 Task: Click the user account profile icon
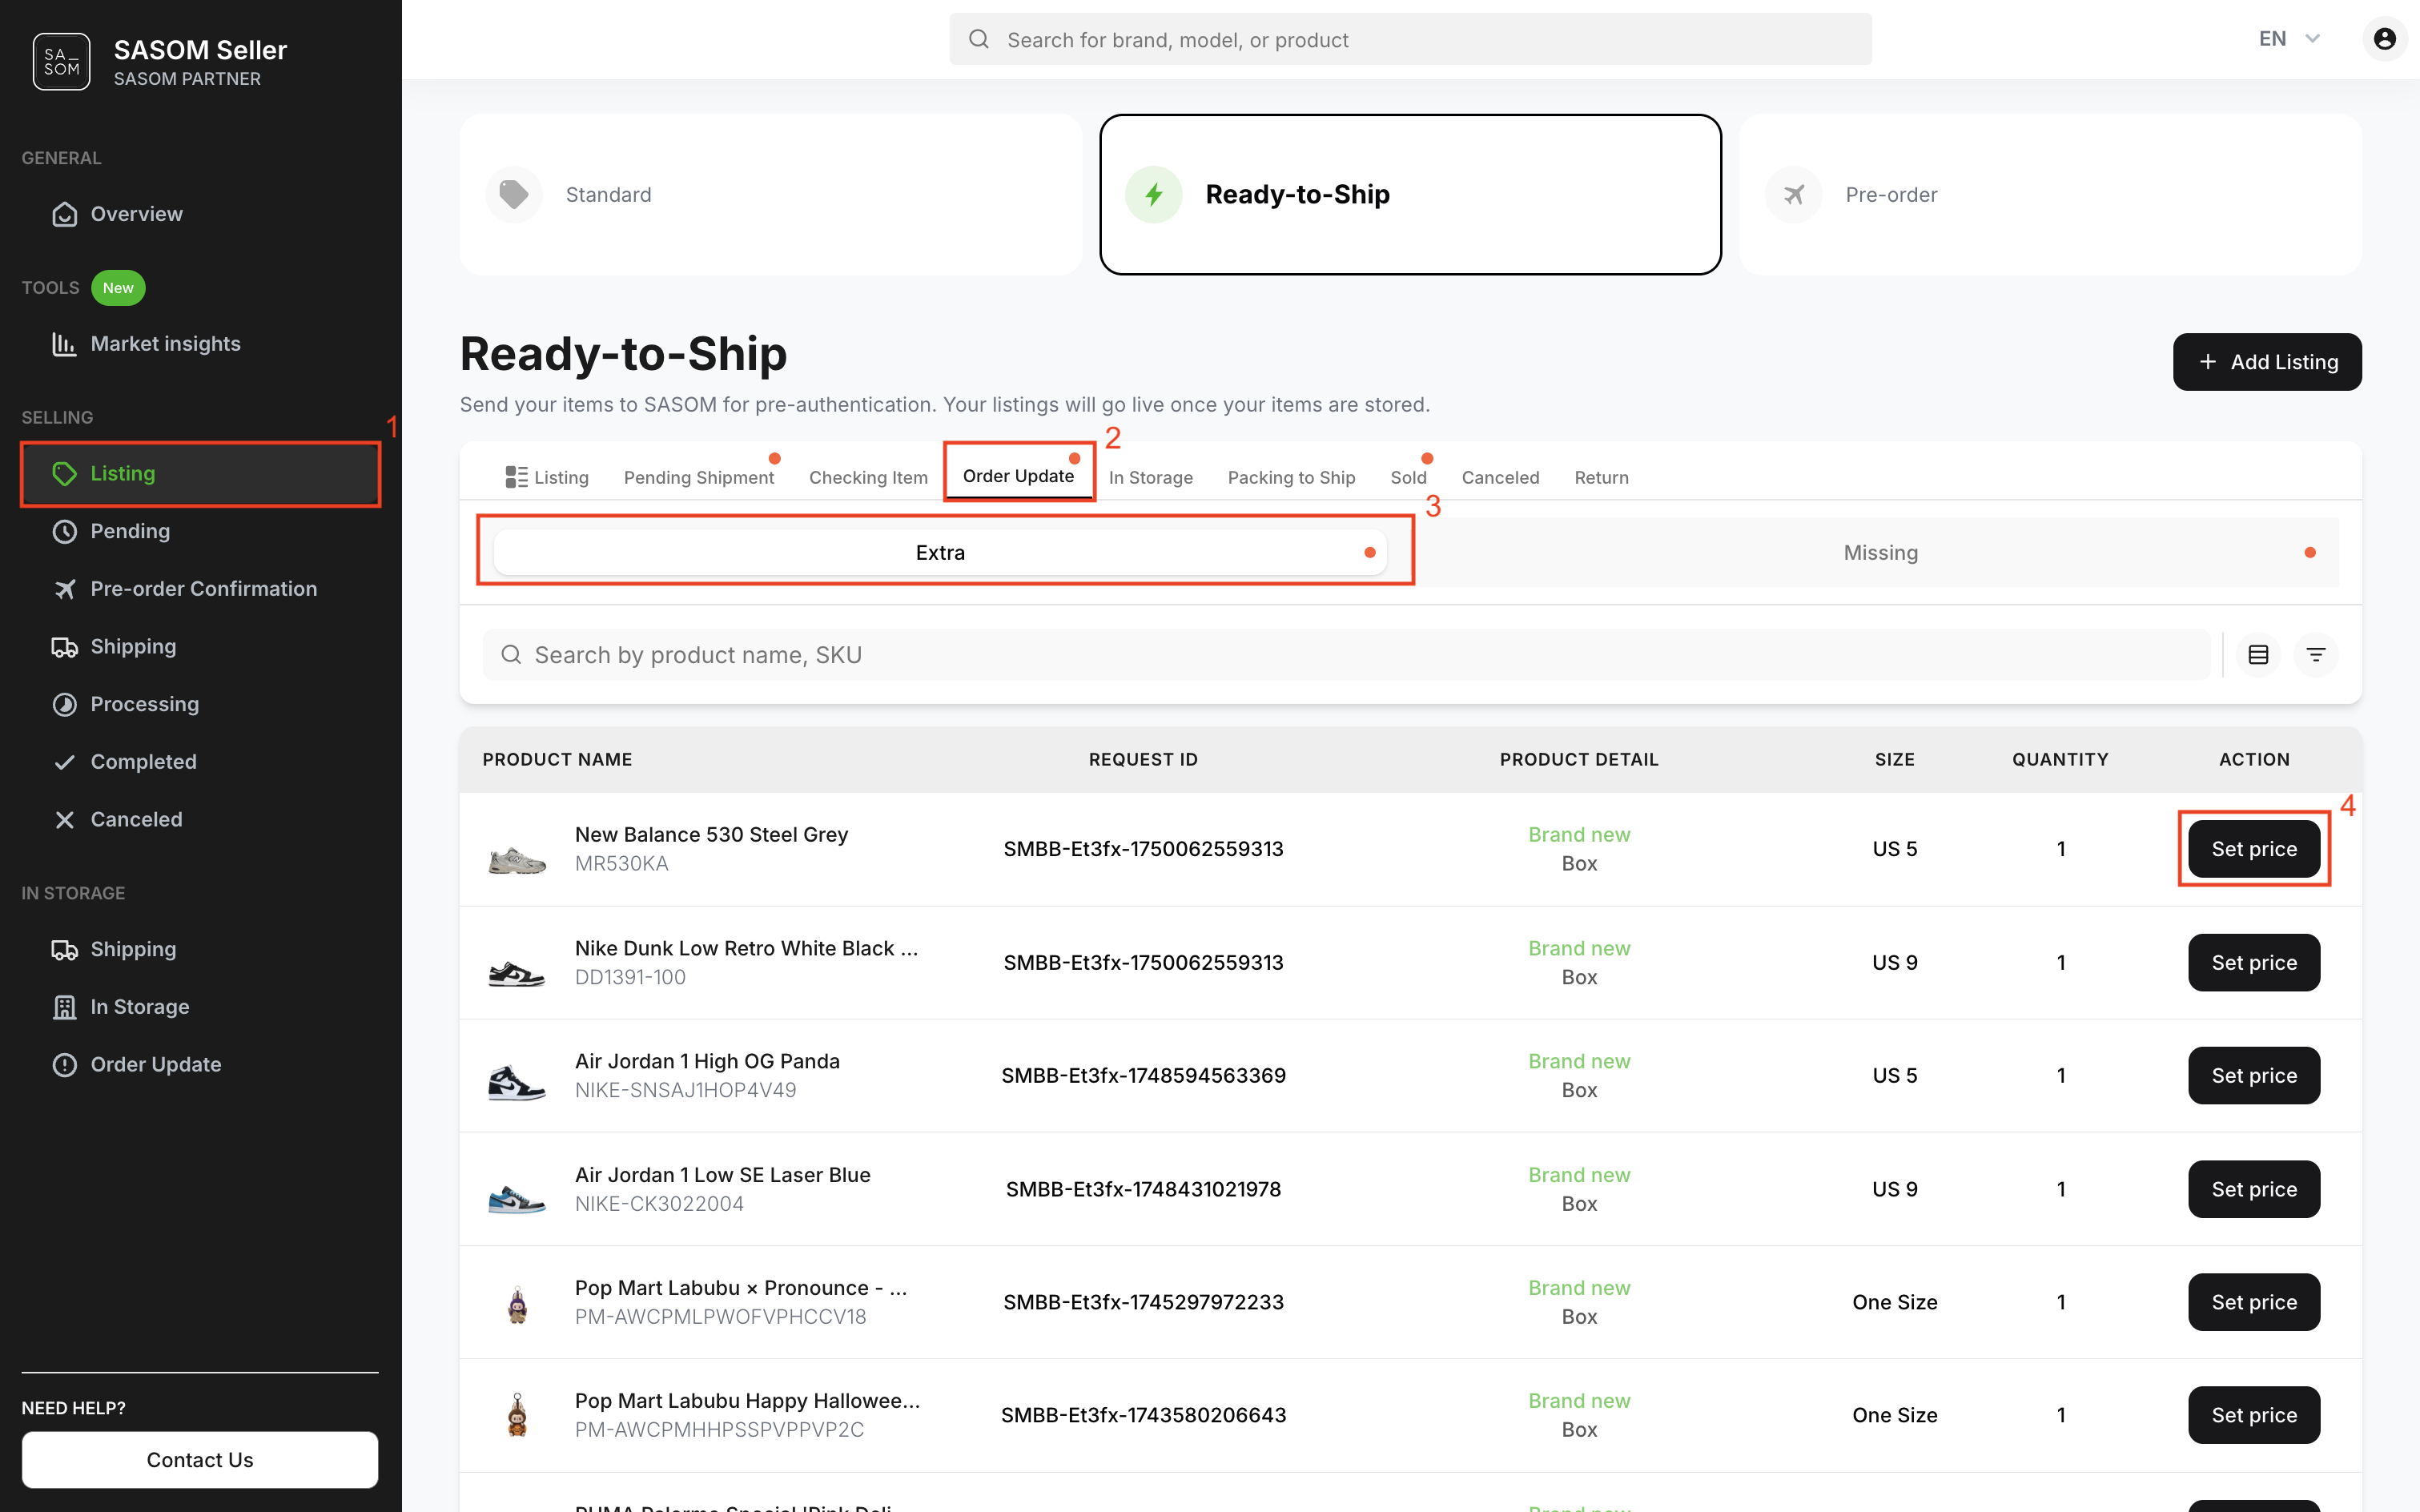2384,39
